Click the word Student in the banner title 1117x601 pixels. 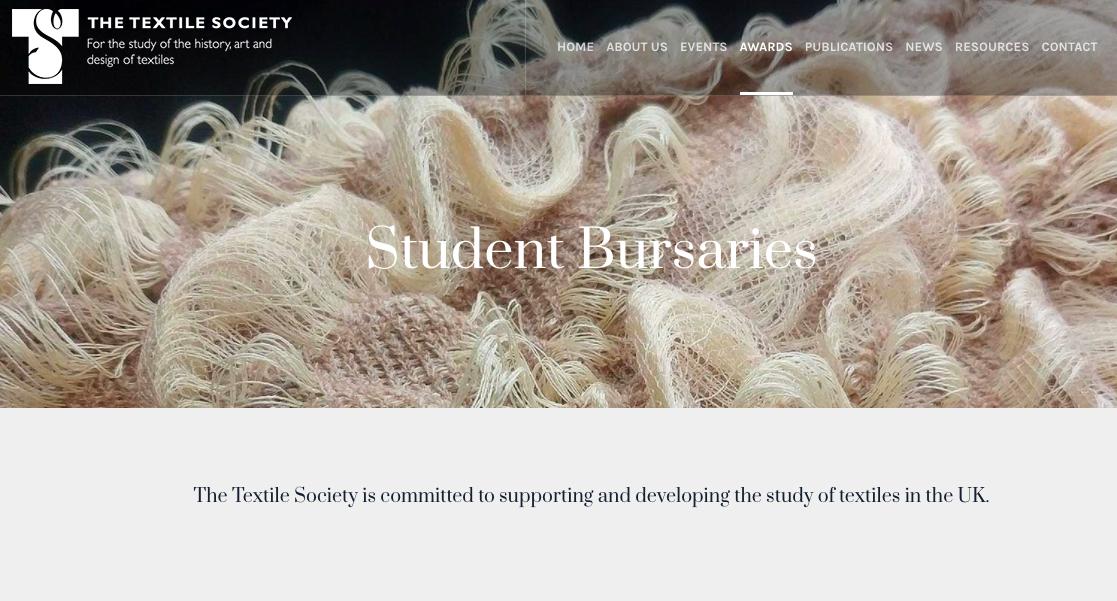[x=465, y=249]
